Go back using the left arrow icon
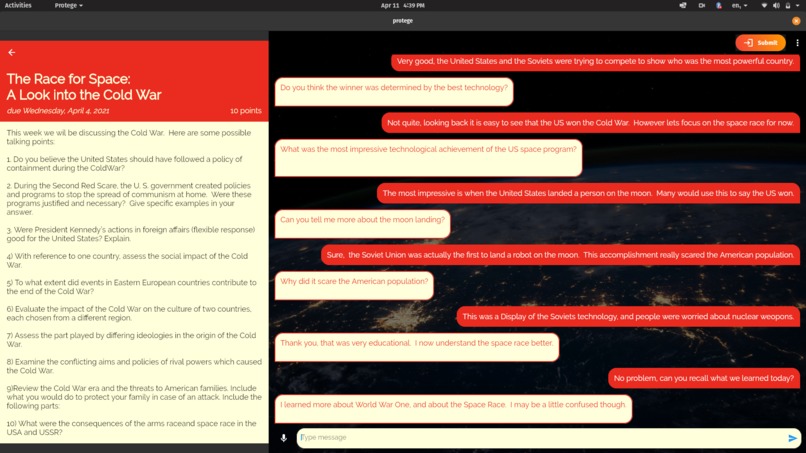The image size is (806, 453). (x=11, y=52)
